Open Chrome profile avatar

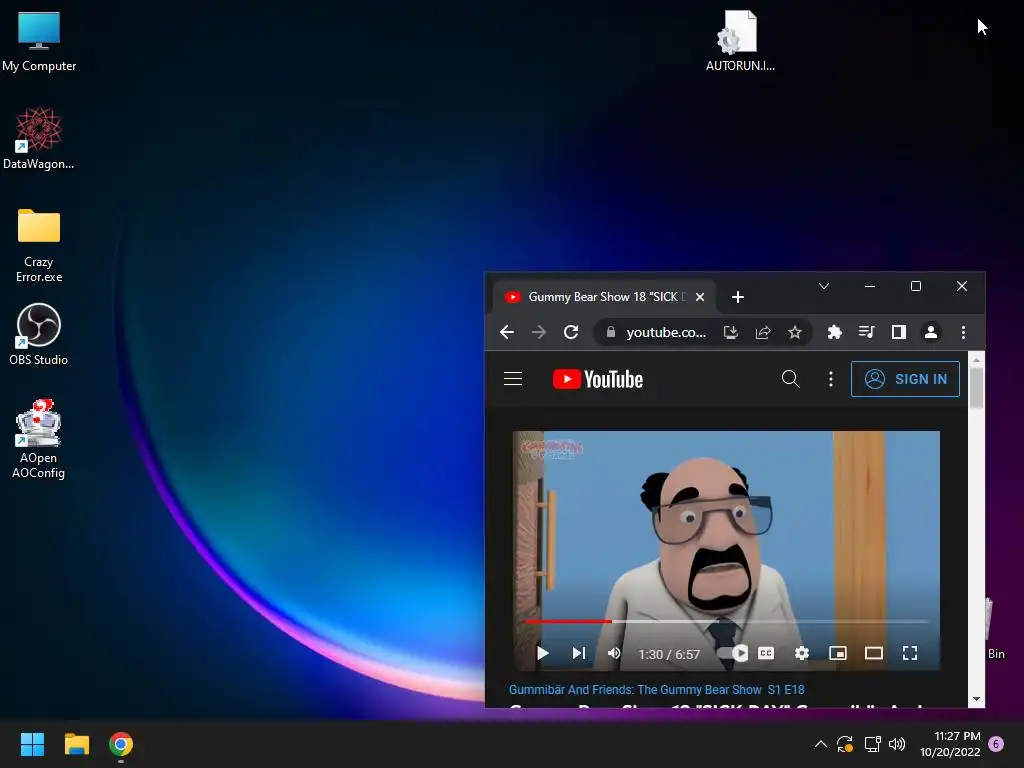[x=931, y=332]
